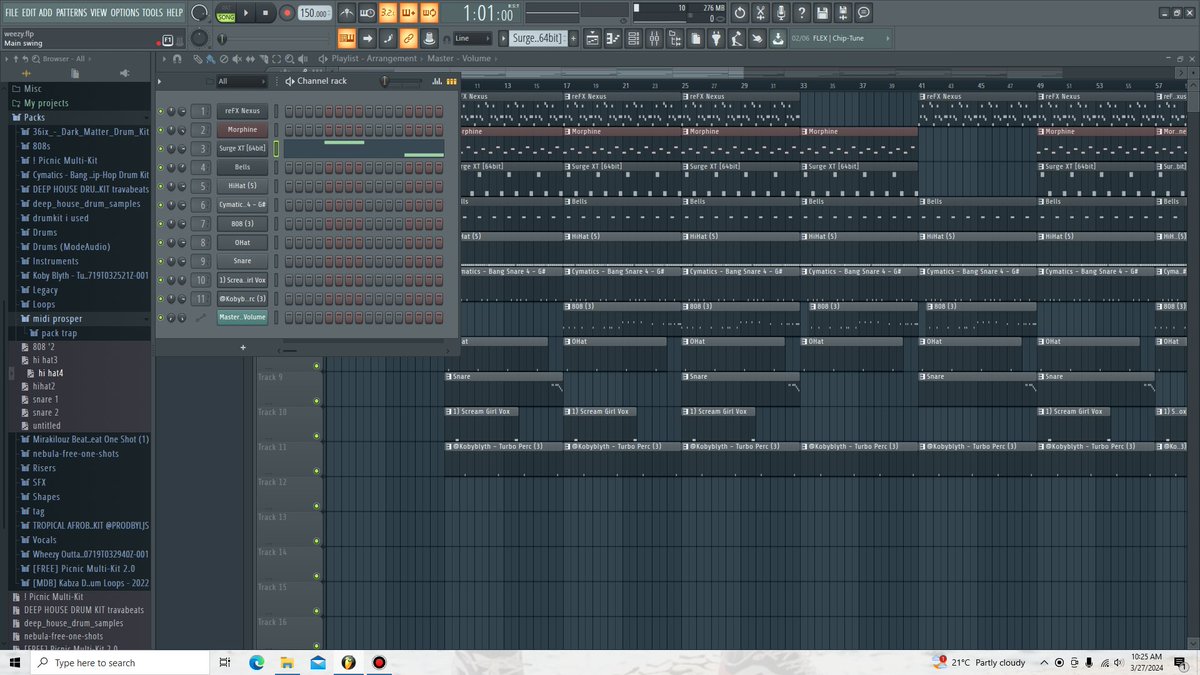Select the 'hi hat4' browser item

(x=51, y=373)
